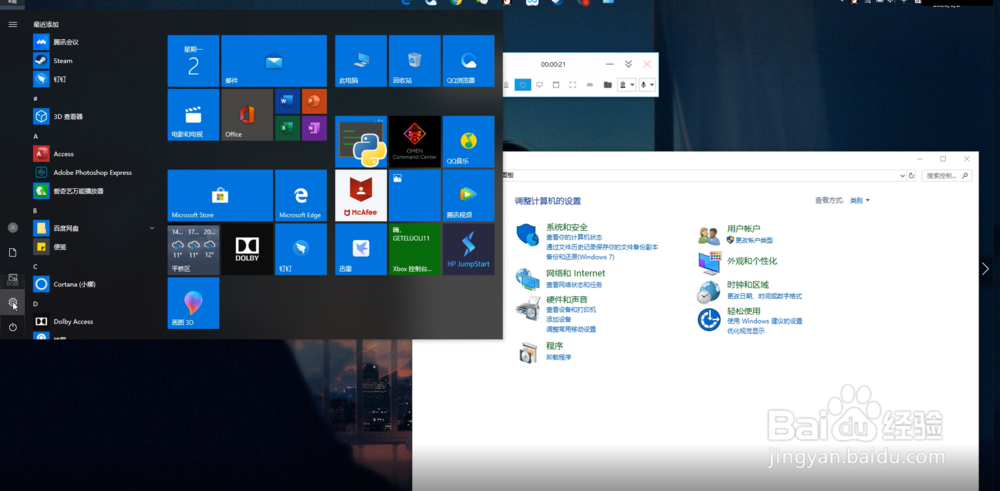
Task: Open 用户帐户 in Control Panel
Action: (x=744, y=228)
